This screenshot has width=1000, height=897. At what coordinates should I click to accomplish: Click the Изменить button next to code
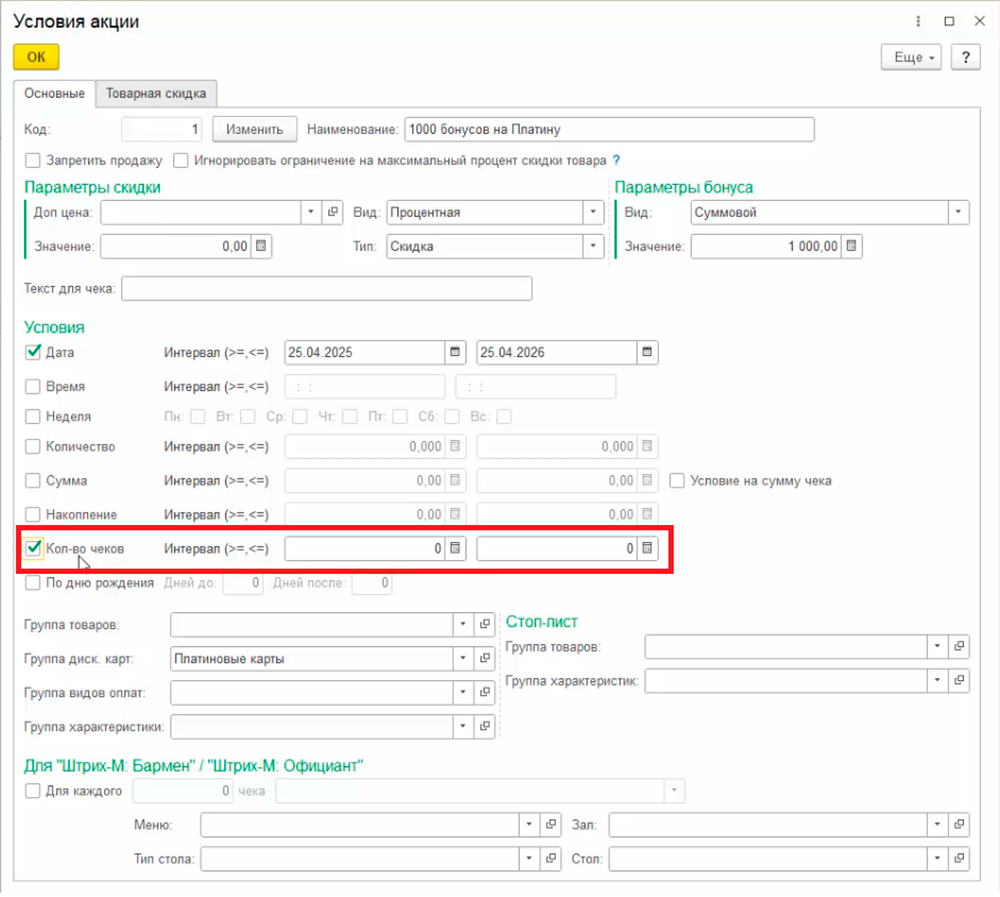[x=254, y=129]
